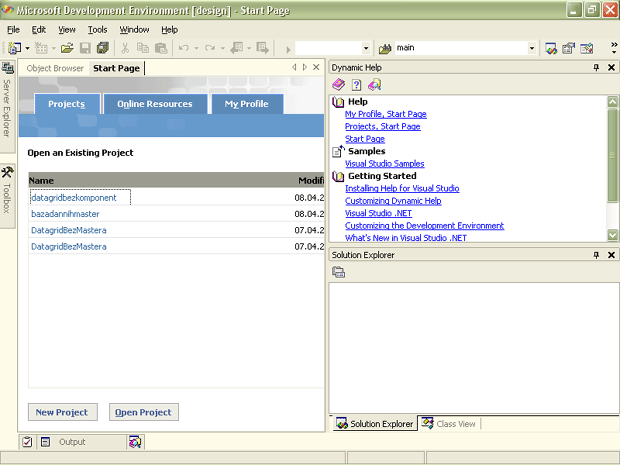Open 'Installing Help for Visual Studio' link
This screenshot has height=465, width=620.
point(402,189)
